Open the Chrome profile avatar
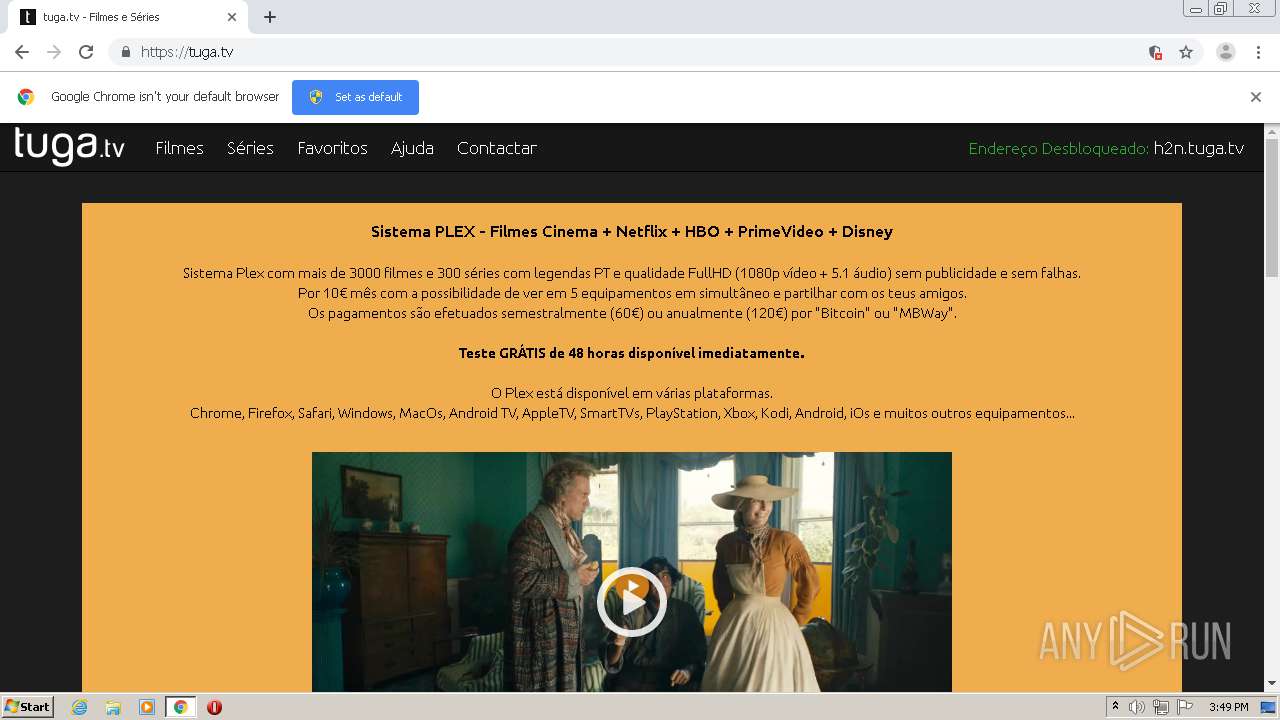The image size is (1280, 720). pyautogui.click(x=1226, y=52)
